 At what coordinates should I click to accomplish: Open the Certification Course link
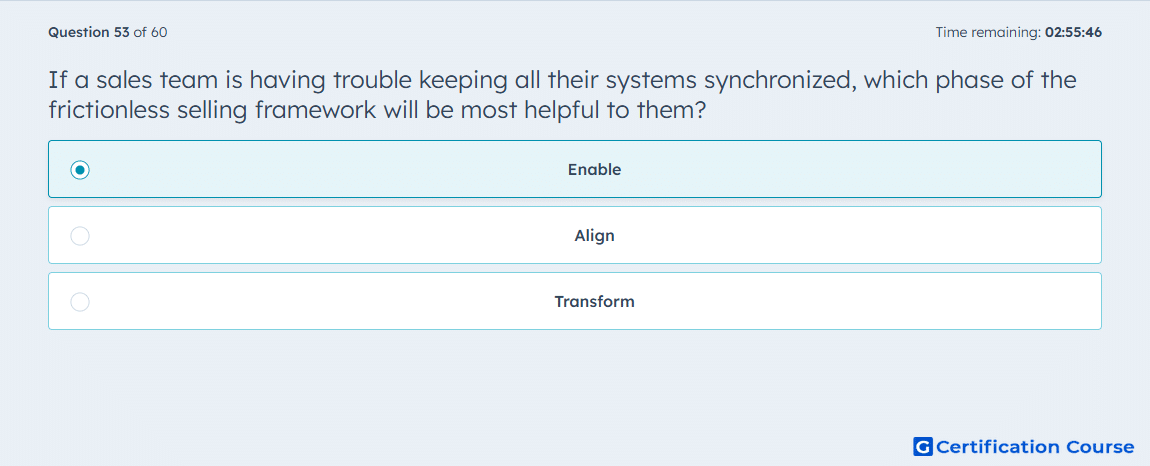point(1024,446)
